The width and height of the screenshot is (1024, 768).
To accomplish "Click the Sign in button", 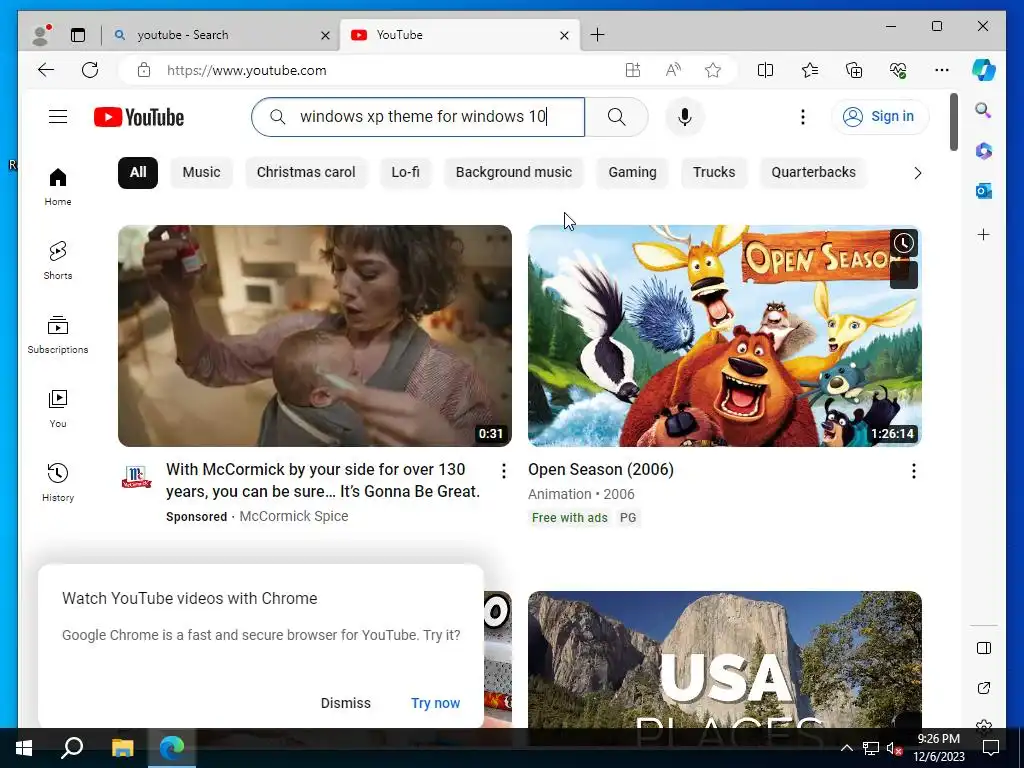I will (880, 117).
